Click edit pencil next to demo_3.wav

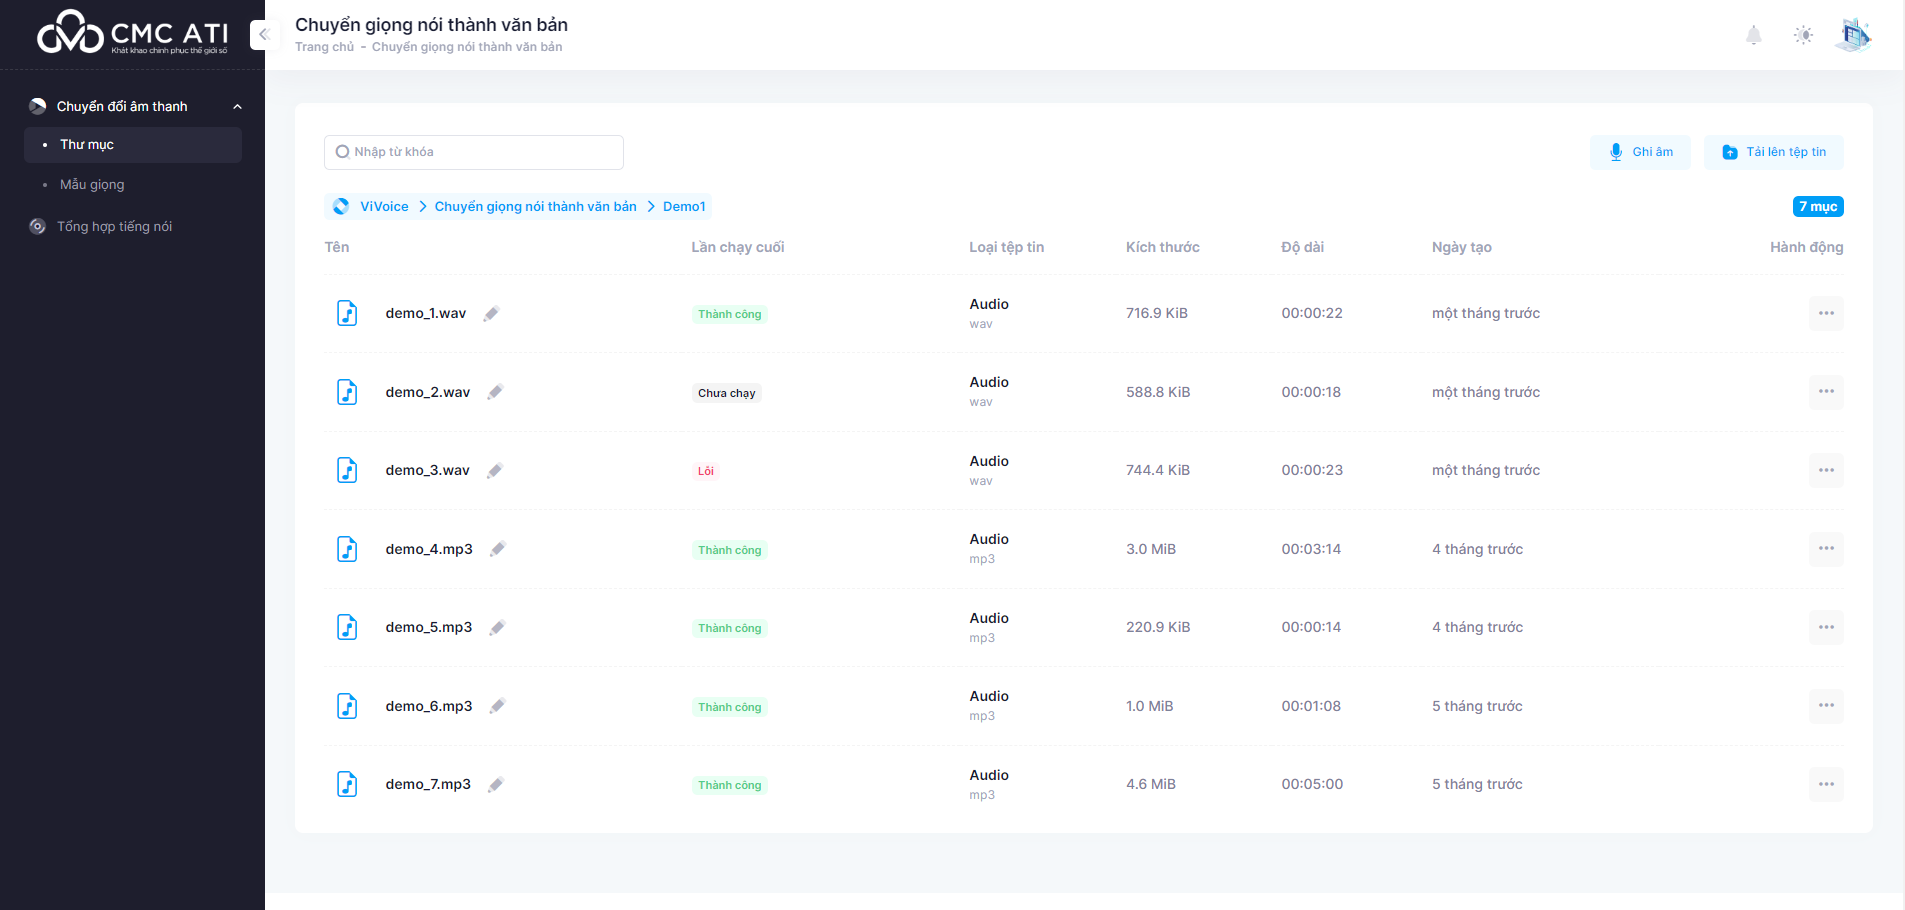click(x=495, y=471)
